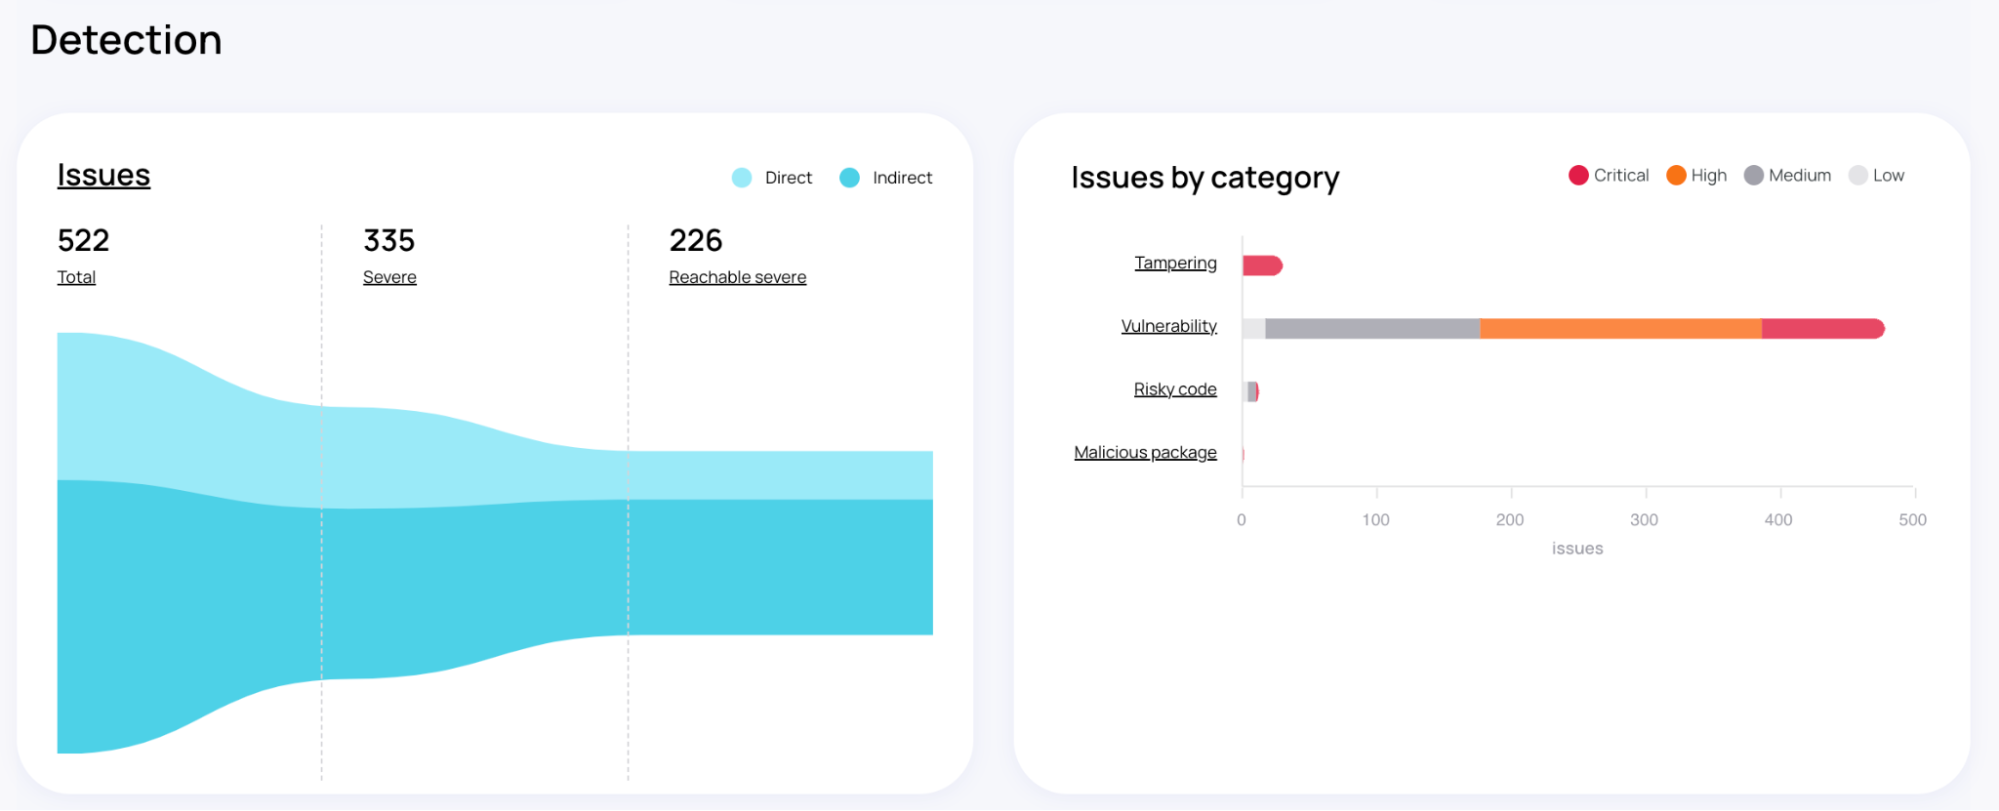The width and height of the screenshot is (1999, 811).
Task: Open the Issues heading link
Action: pos(103,175)
